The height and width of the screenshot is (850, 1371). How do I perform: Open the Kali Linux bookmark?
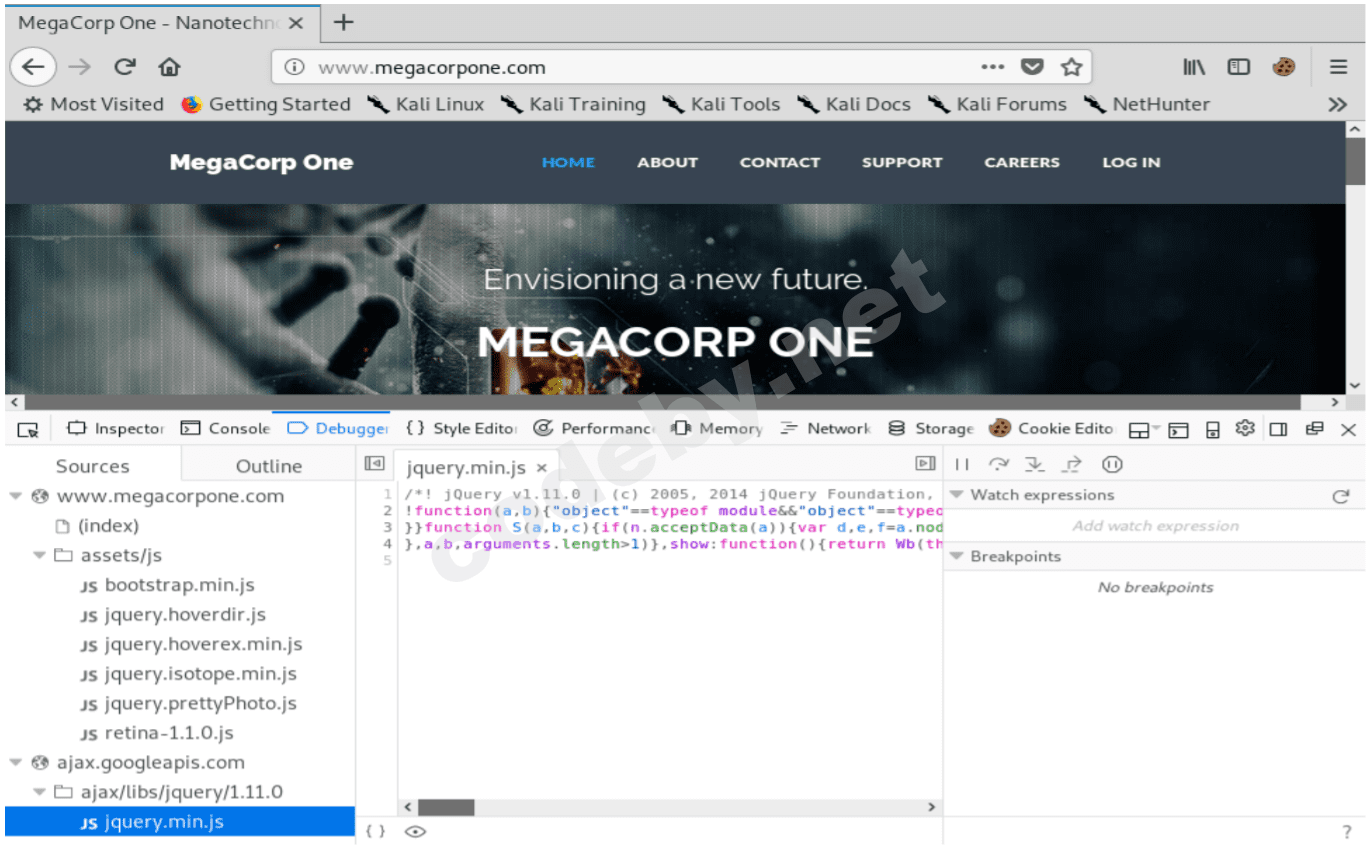pyautogui.click(x=425, y=104)
